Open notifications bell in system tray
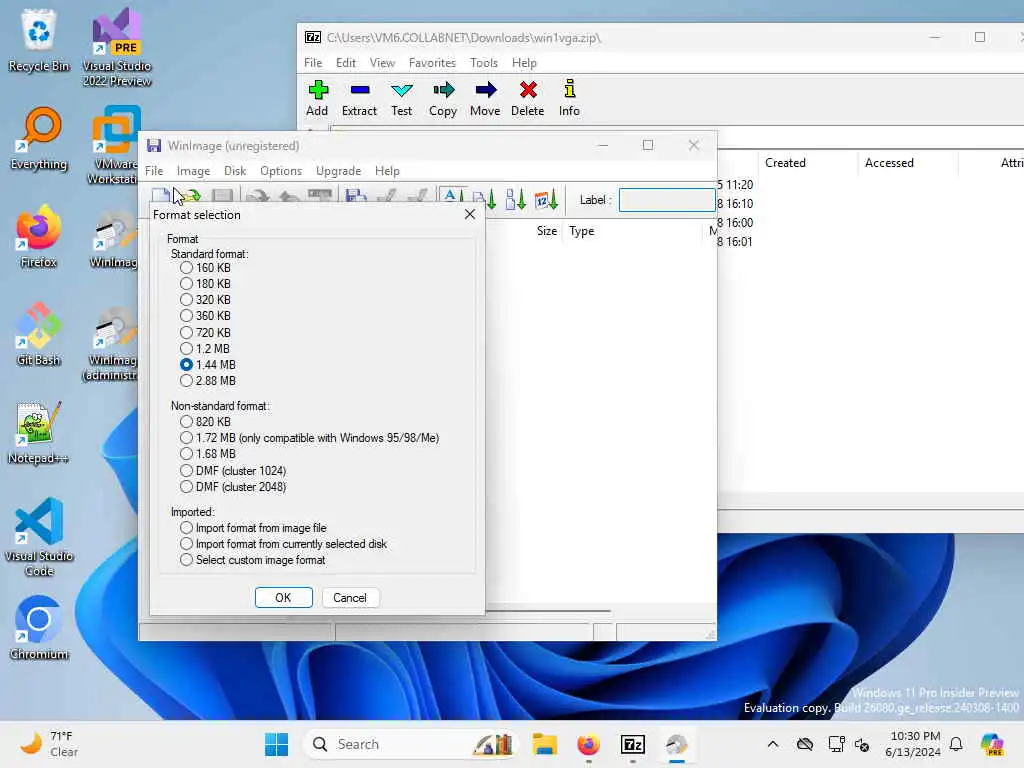The width and height of the screenshot is (1024, 768). [956, 744]
